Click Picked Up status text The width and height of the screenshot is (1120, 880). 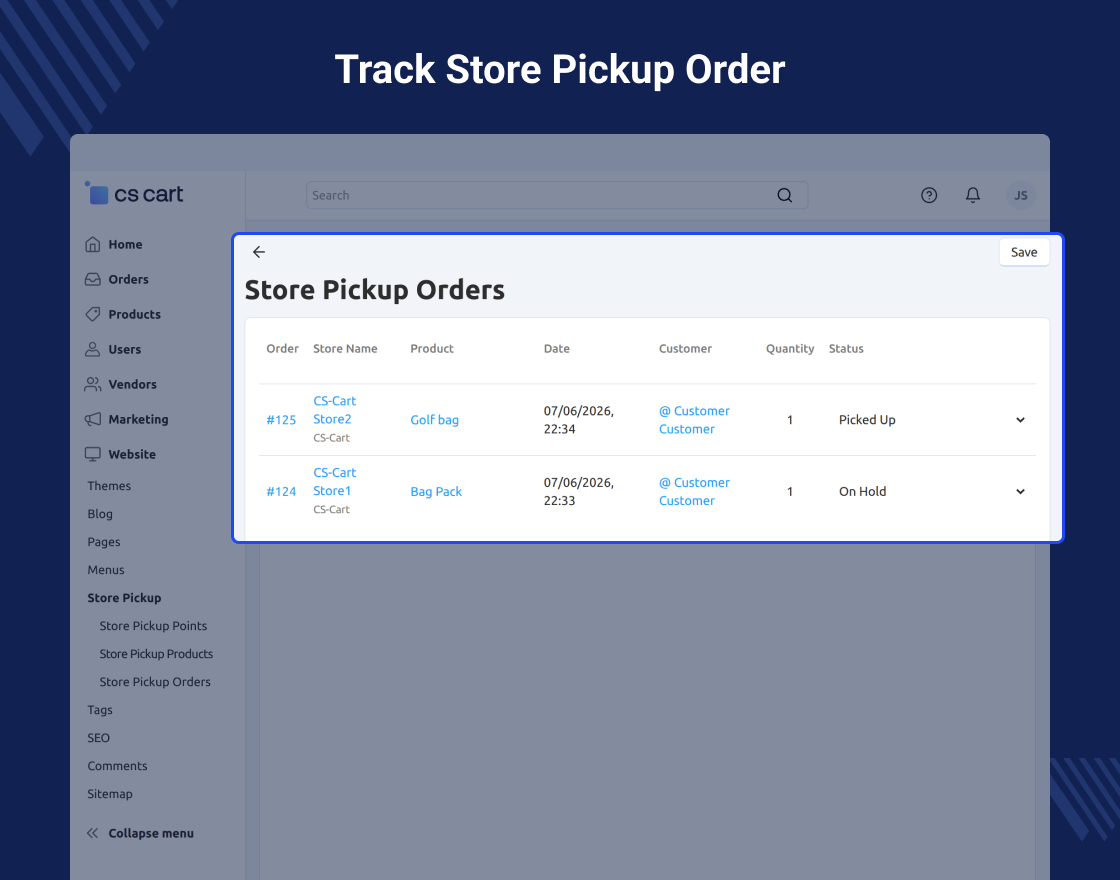866,420
